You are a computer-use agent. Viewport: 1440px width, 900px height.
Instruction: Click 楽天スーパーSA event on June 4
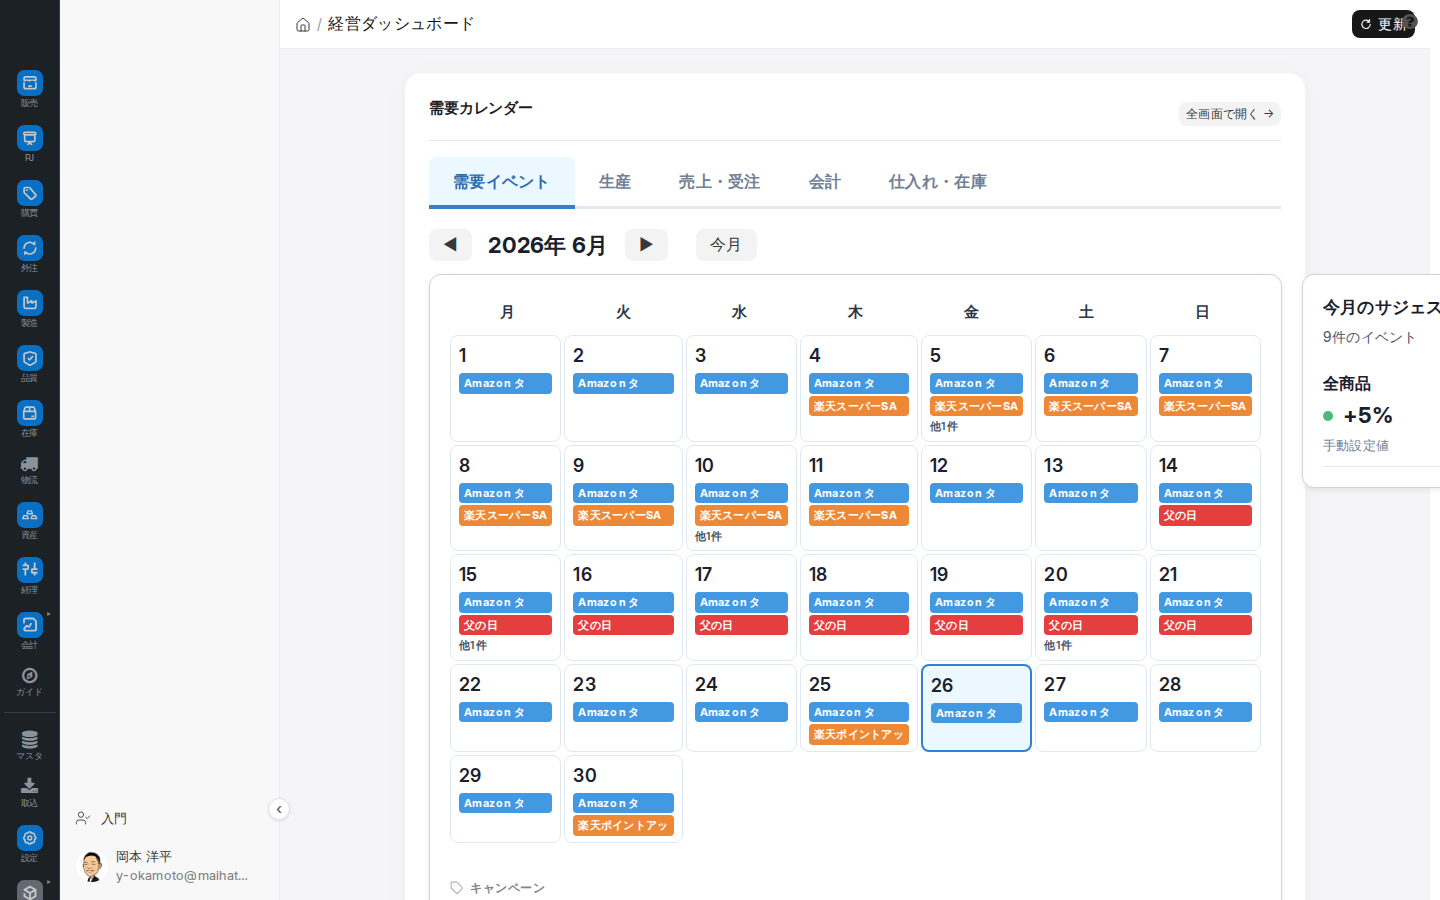(x=859, y=406)
